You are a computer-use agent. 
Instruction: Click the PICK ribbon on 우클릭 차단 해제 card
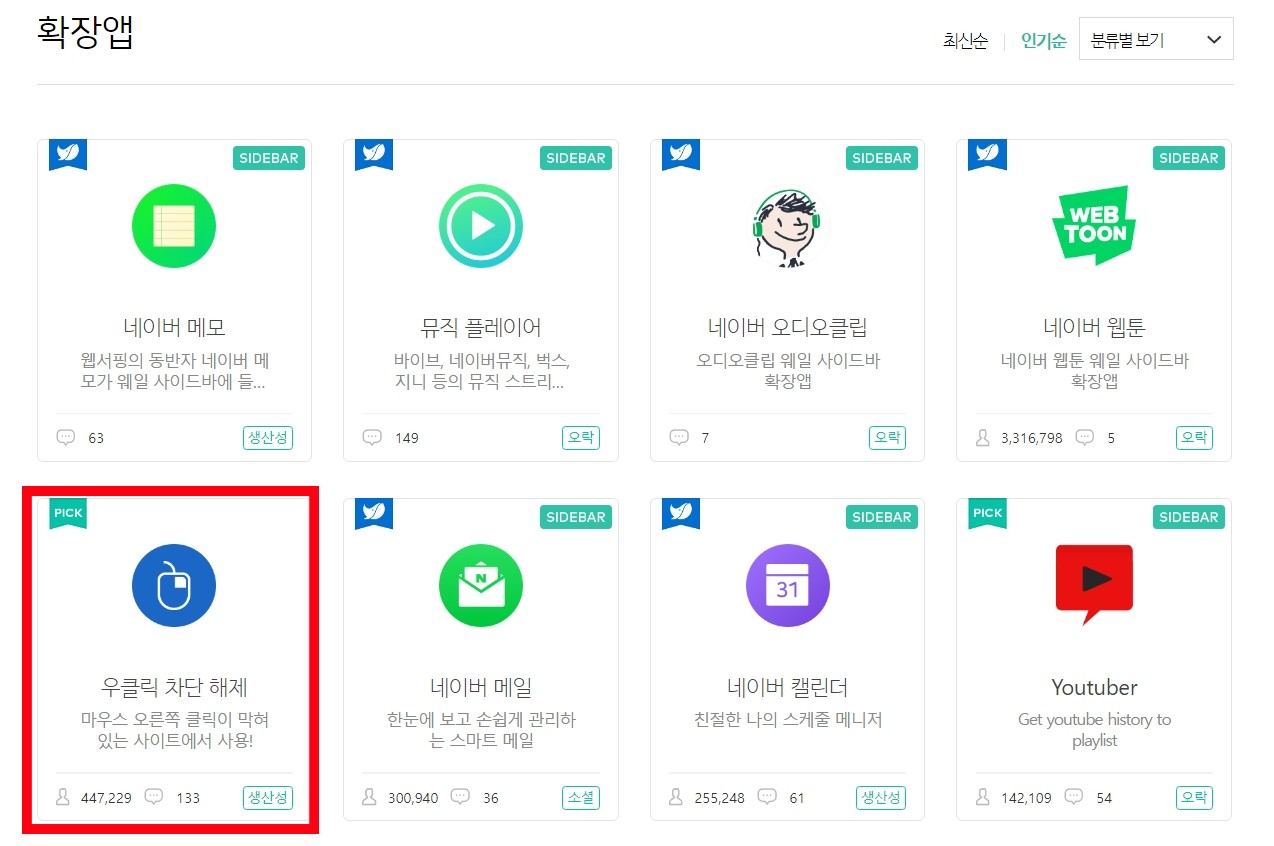(68, 514)
